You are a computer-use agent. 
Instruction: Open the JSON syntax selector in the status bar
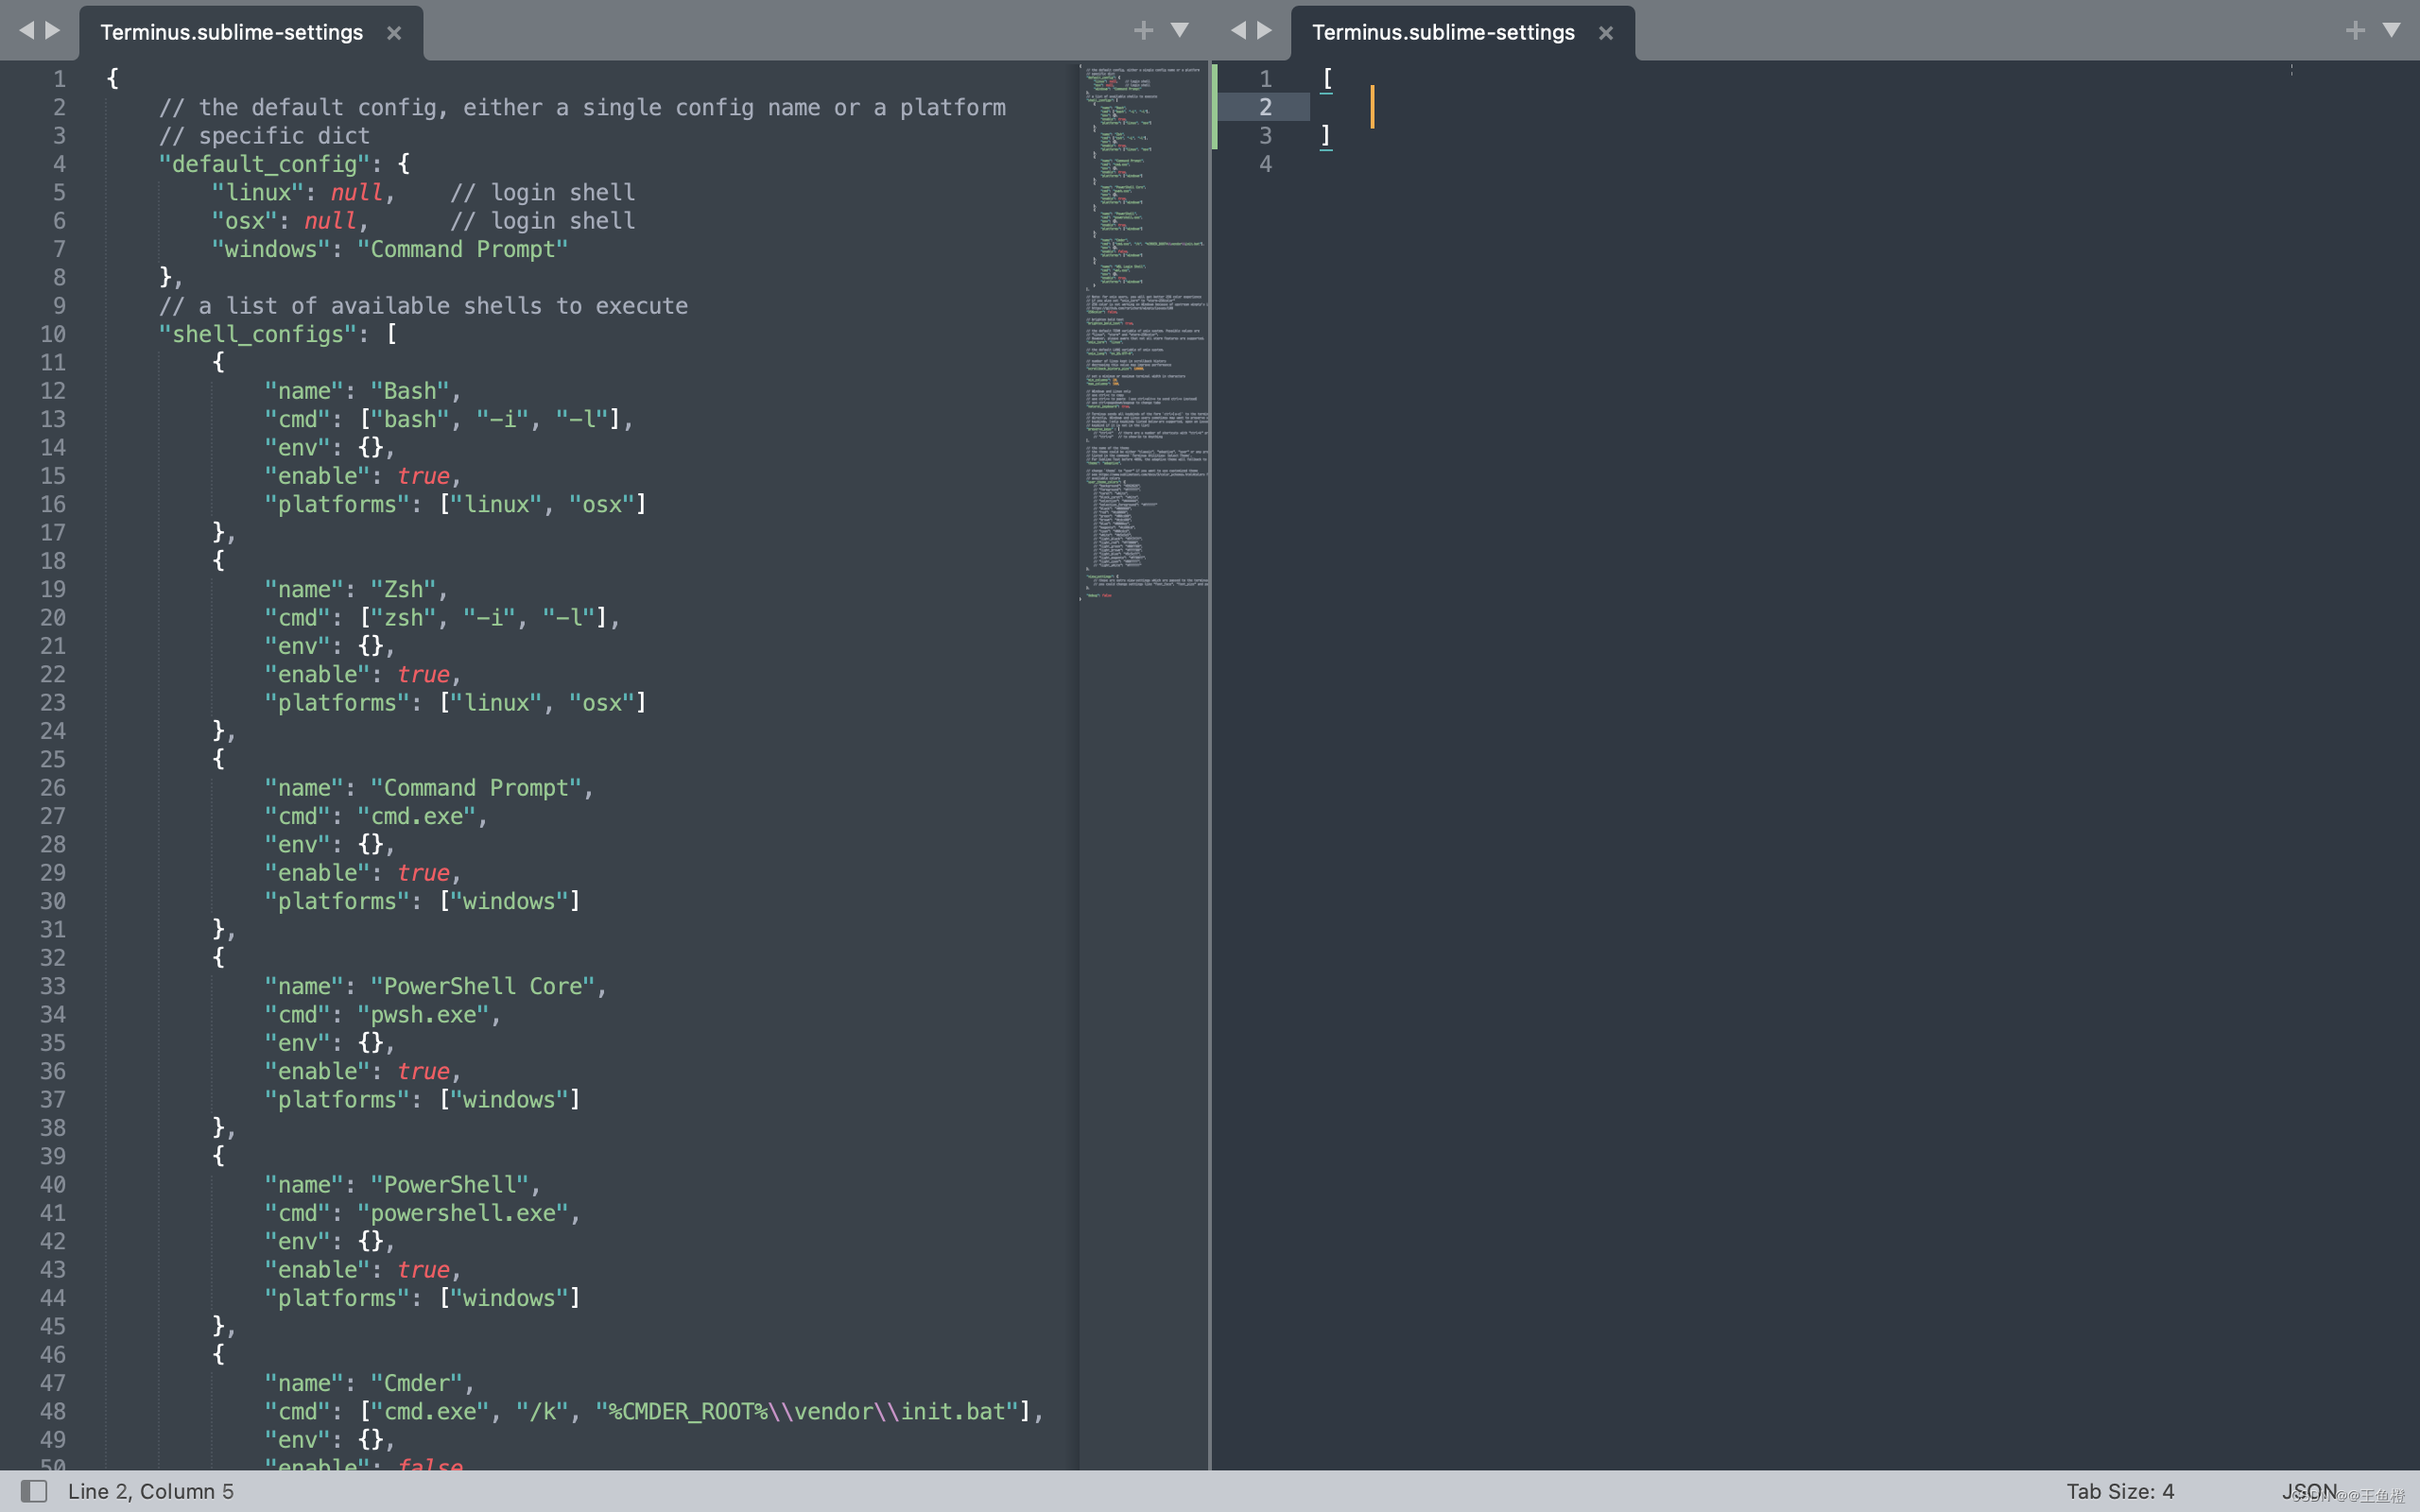coord(2309,1490)
